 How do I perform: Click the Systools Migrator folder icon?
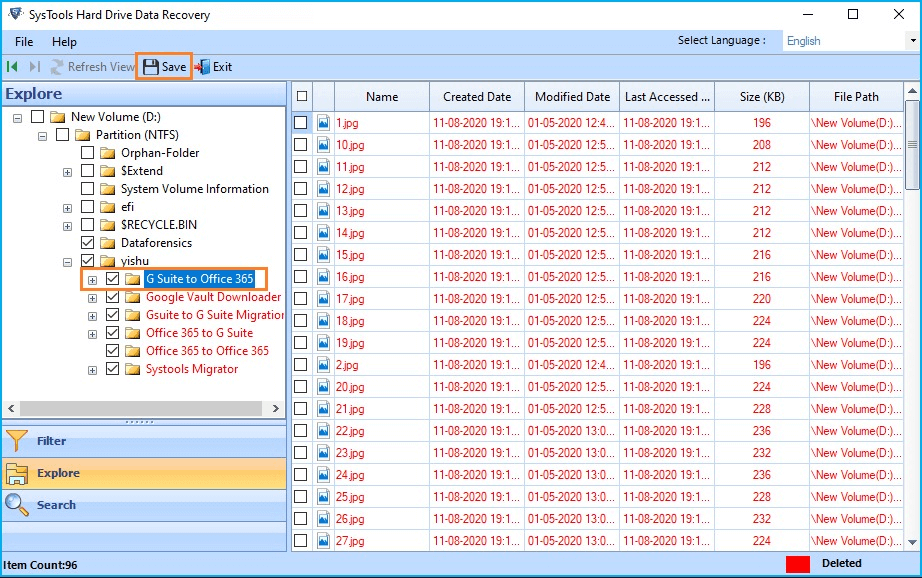tap(133, 369)
